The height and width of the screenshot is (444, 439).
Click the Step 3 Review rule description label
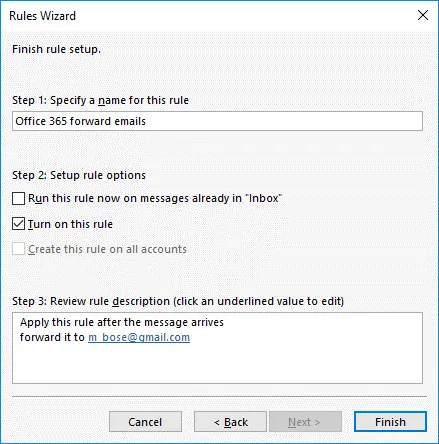pyautogui.click(x=178, y=301)
